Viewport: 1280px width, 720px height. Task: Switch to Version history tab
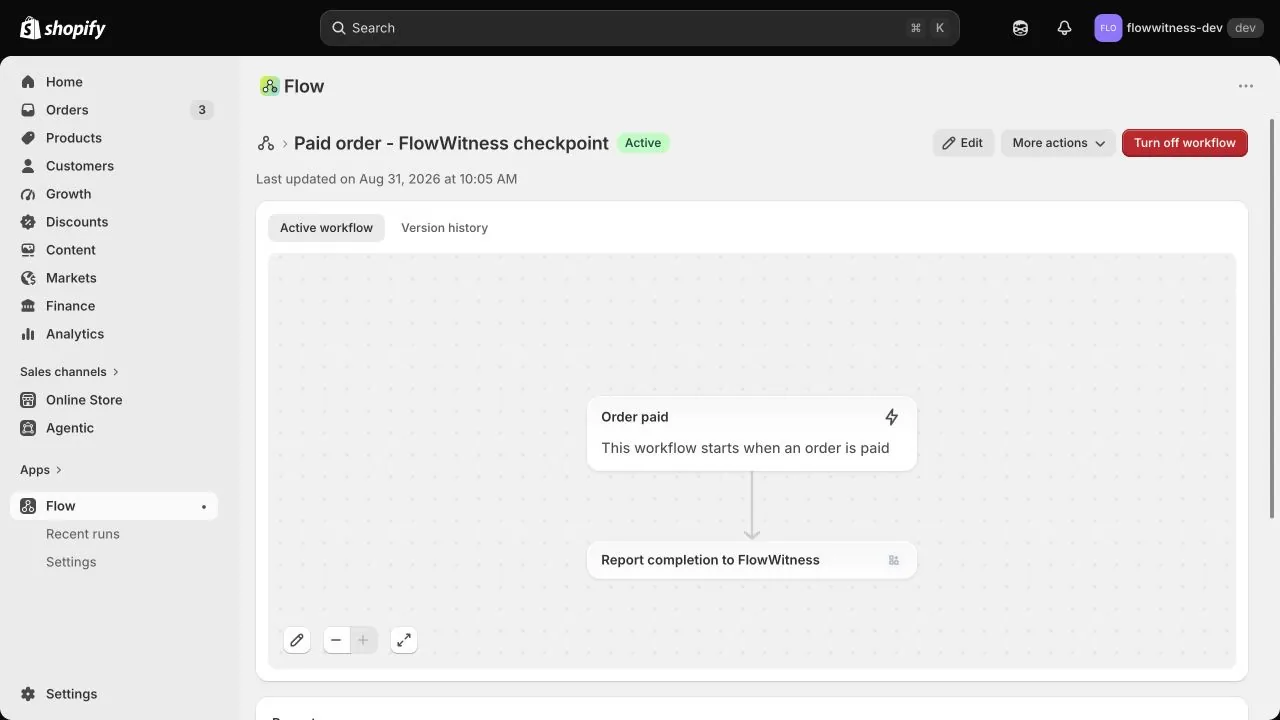(x=444, y=228)
